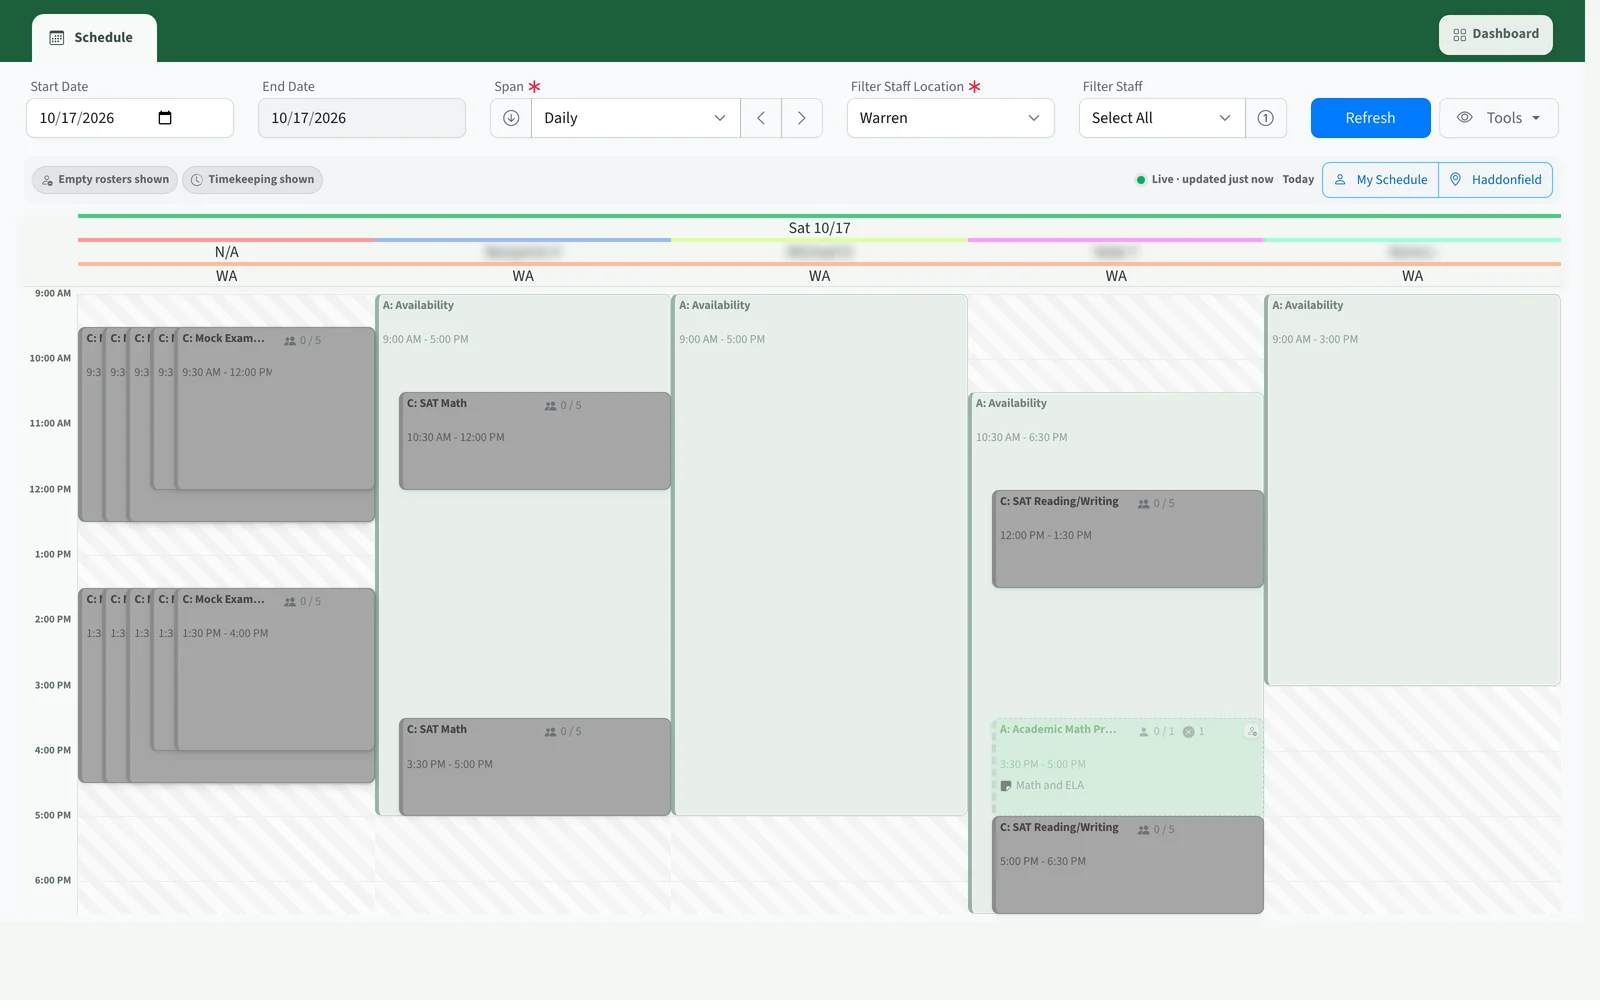The width and height of the screenshot is (1600, 1000).
Task: Toggle the Timekeeping shown chip
Action: coord(252,180)
